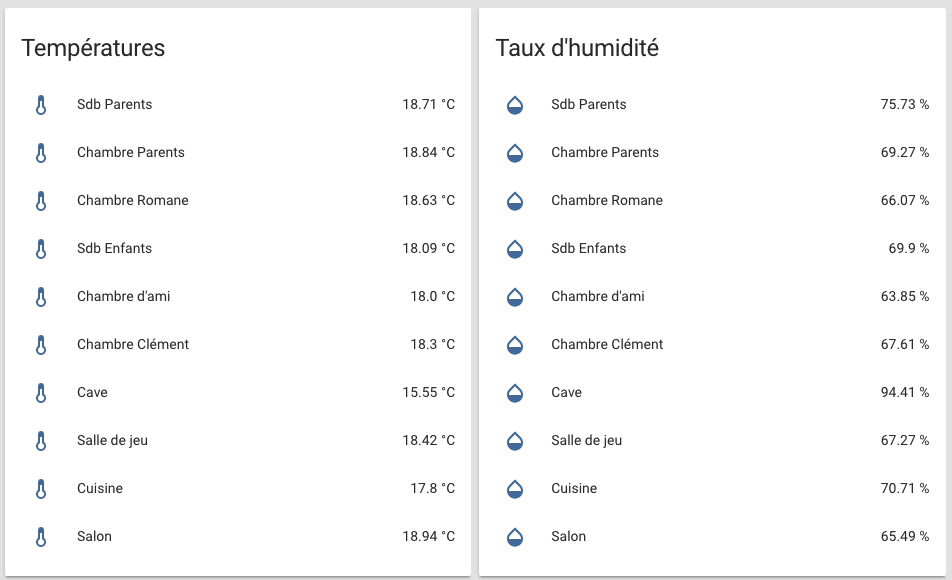Click the 18.42 °C Salle de jeu reading
The image size is (952, 580).
pyautogui.click(x=428, y=441)
